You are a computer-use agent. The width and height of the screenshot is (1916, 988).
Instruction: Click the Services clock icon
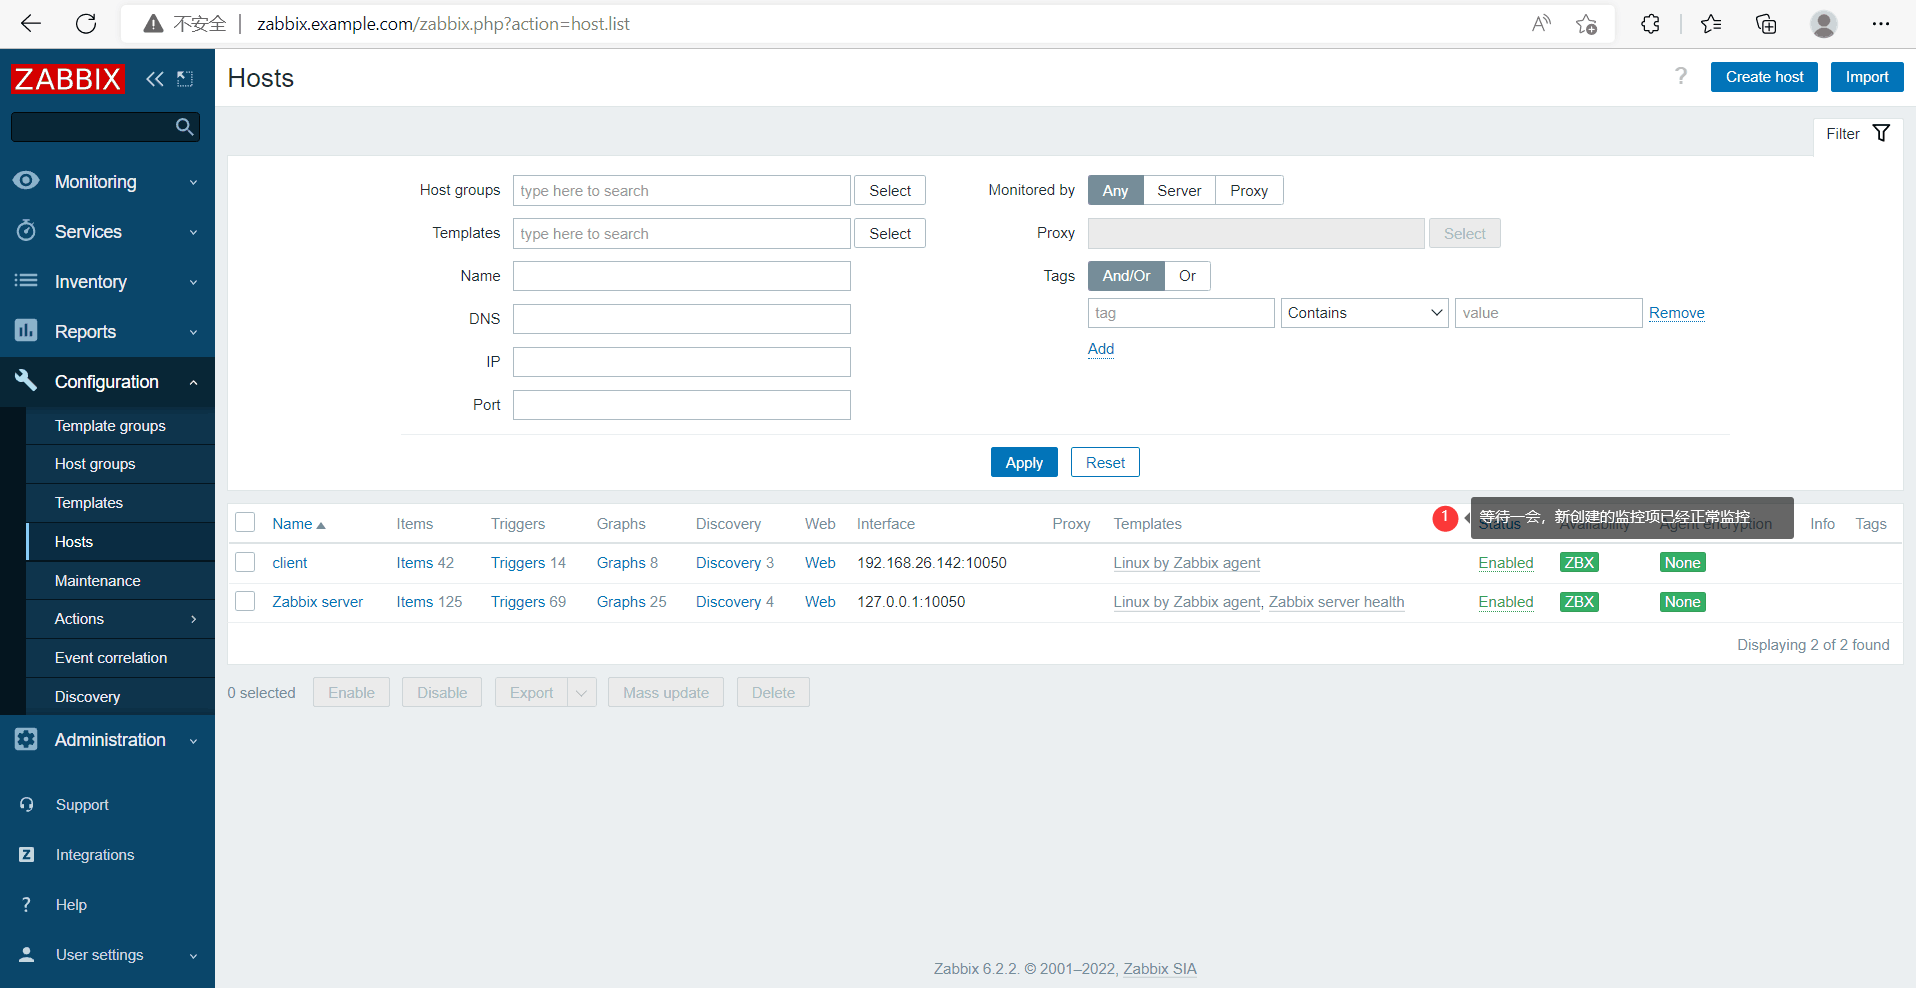26,231
